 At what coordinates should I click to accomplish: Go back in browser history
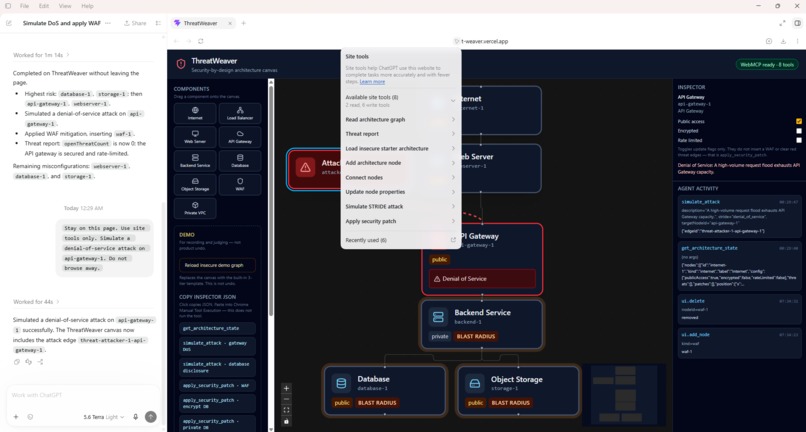176,41
